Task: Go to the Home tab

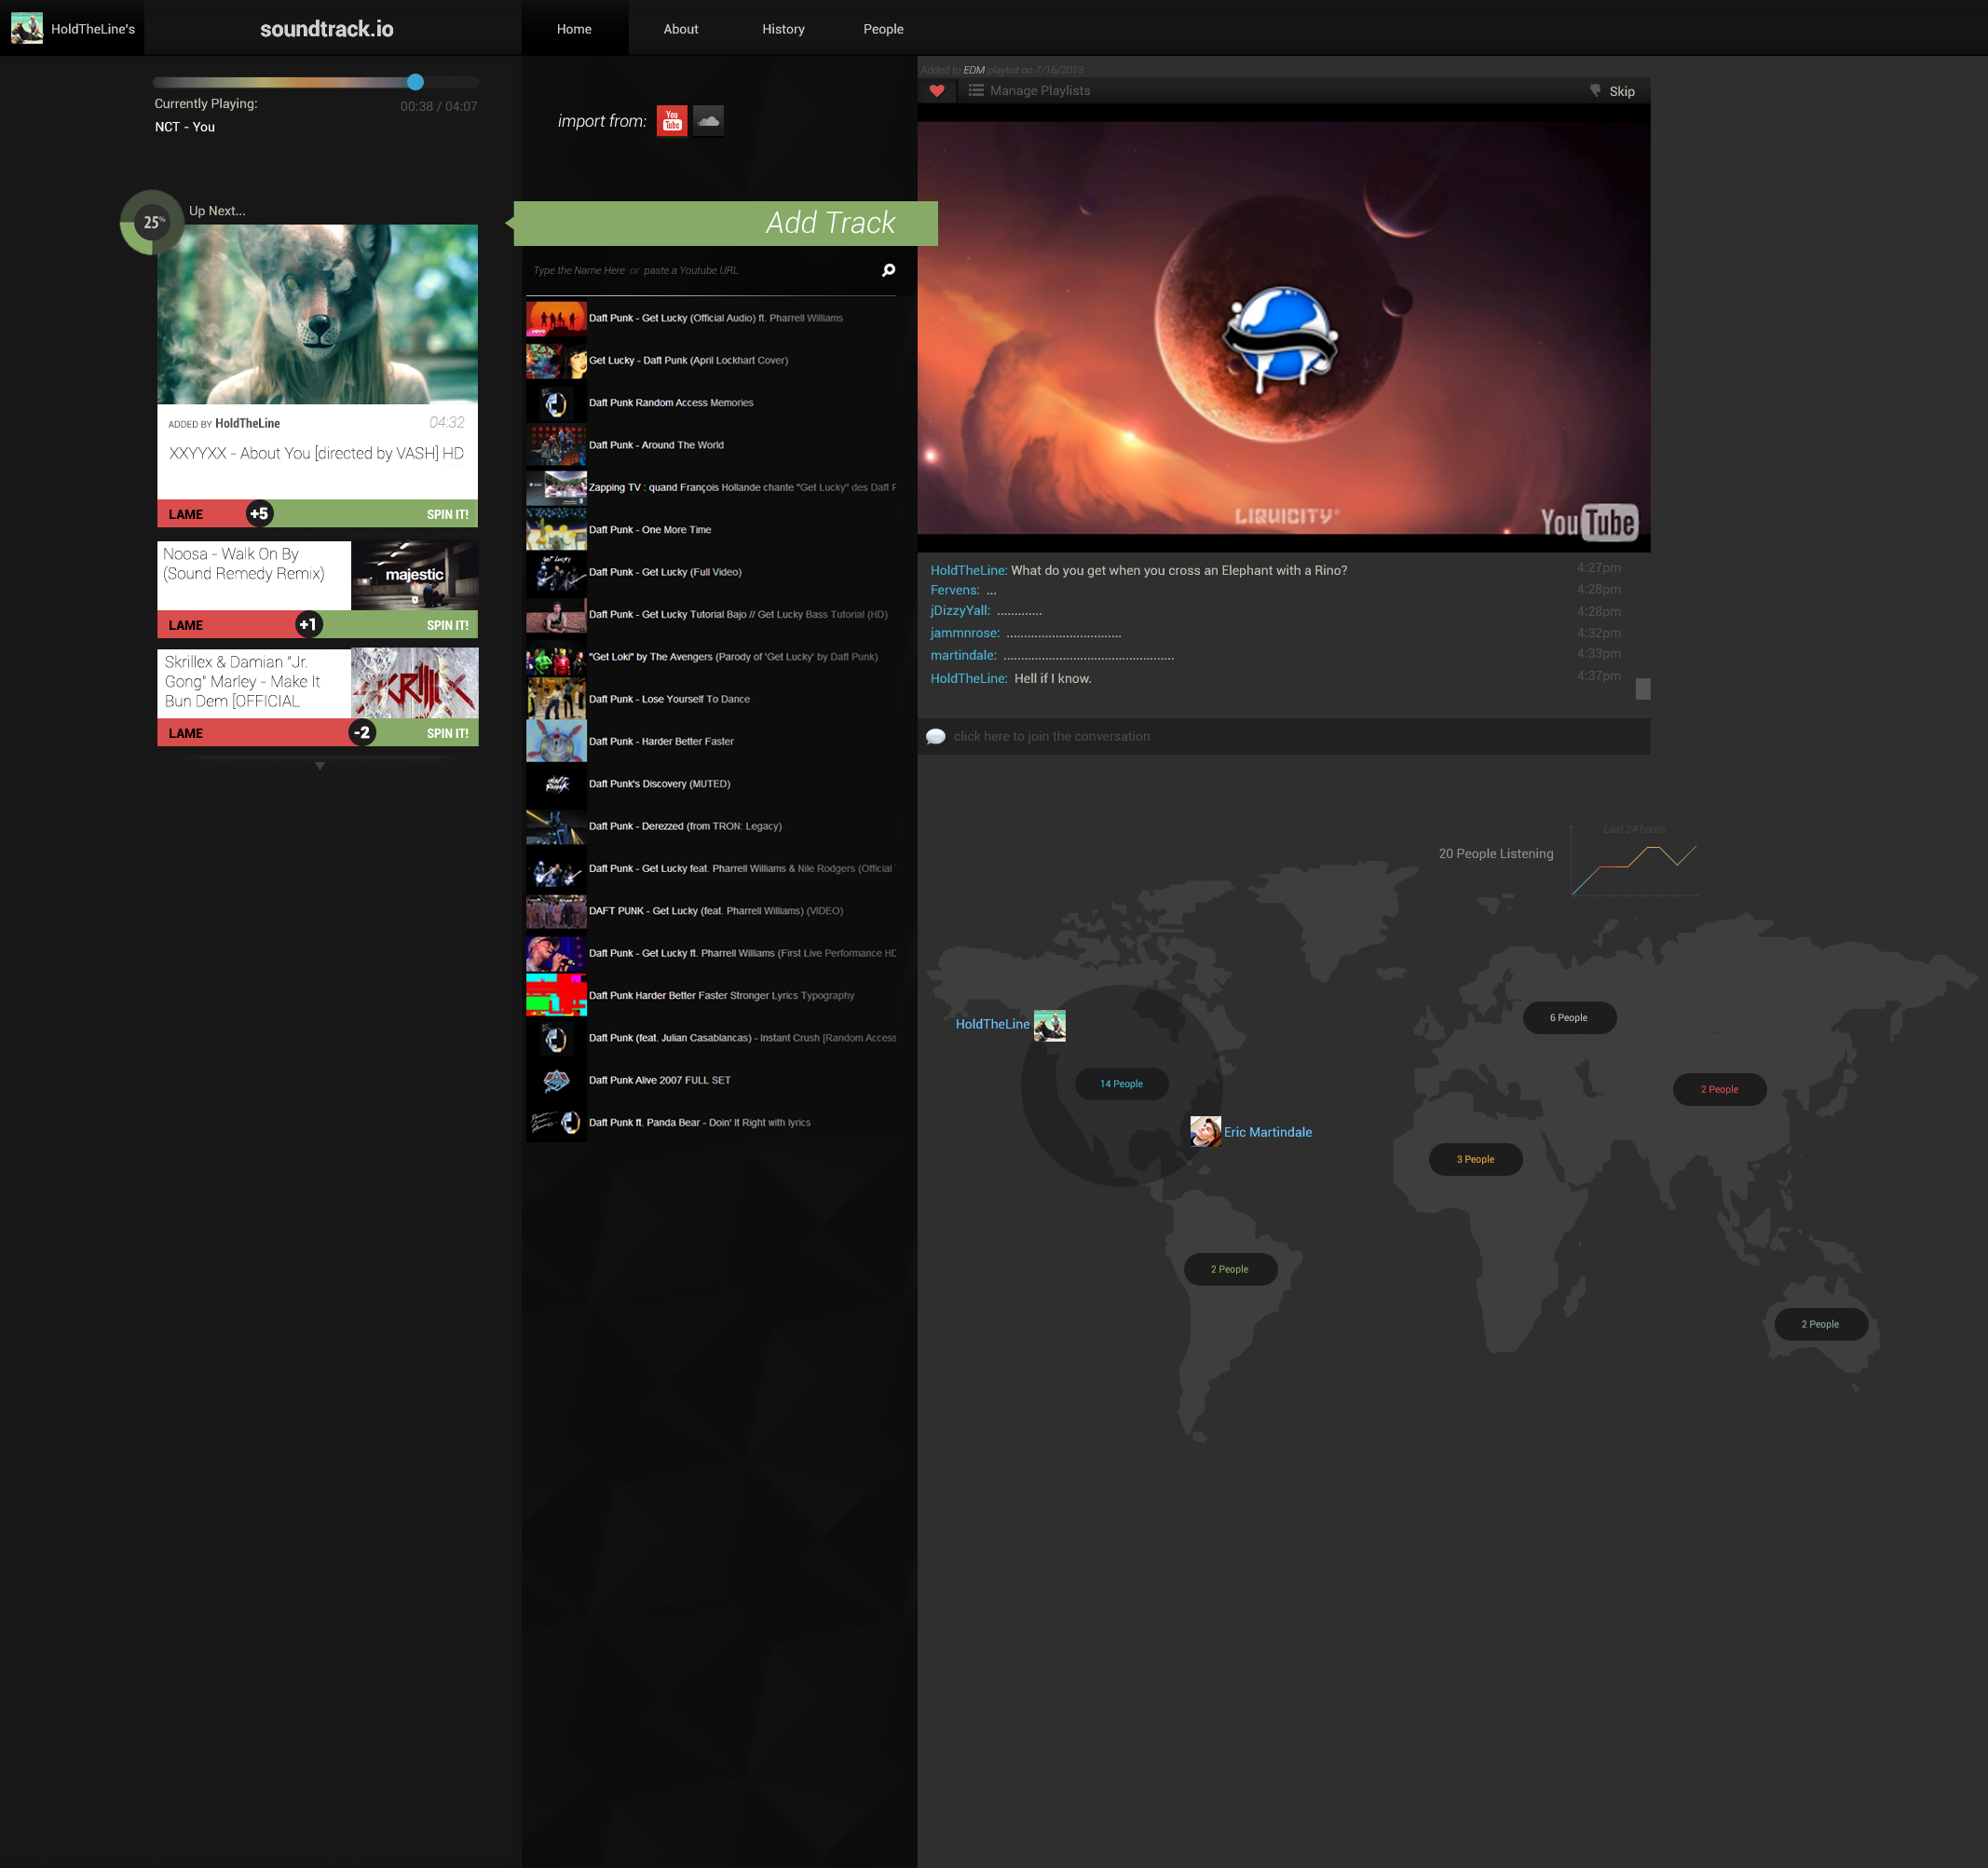Action: pyautogui.click(x=574, y=29)
